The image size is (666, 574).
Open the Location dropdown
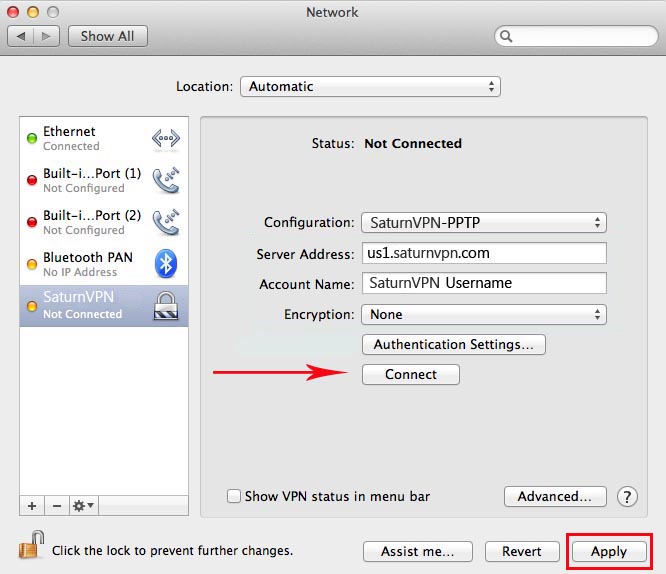pos(370,87)
